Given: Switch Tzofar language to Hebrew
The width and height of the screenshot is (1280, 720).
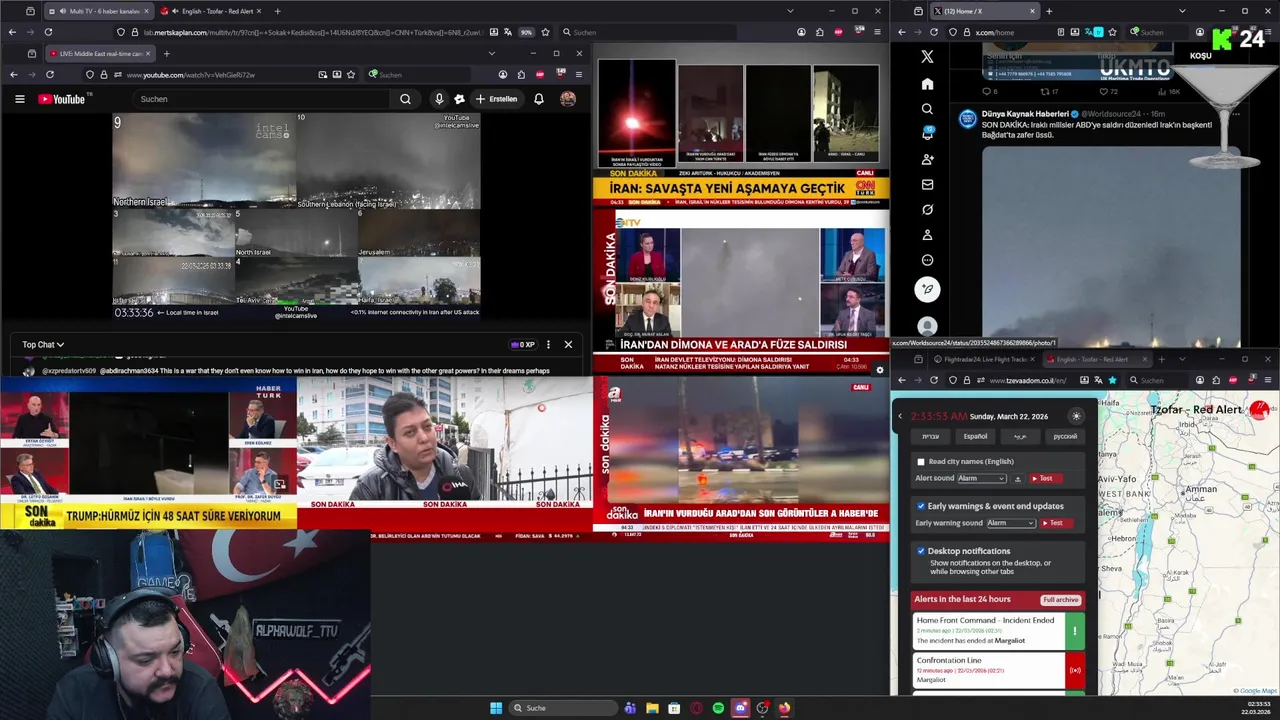Looking at the screenshot, I should tap(930, 436).
